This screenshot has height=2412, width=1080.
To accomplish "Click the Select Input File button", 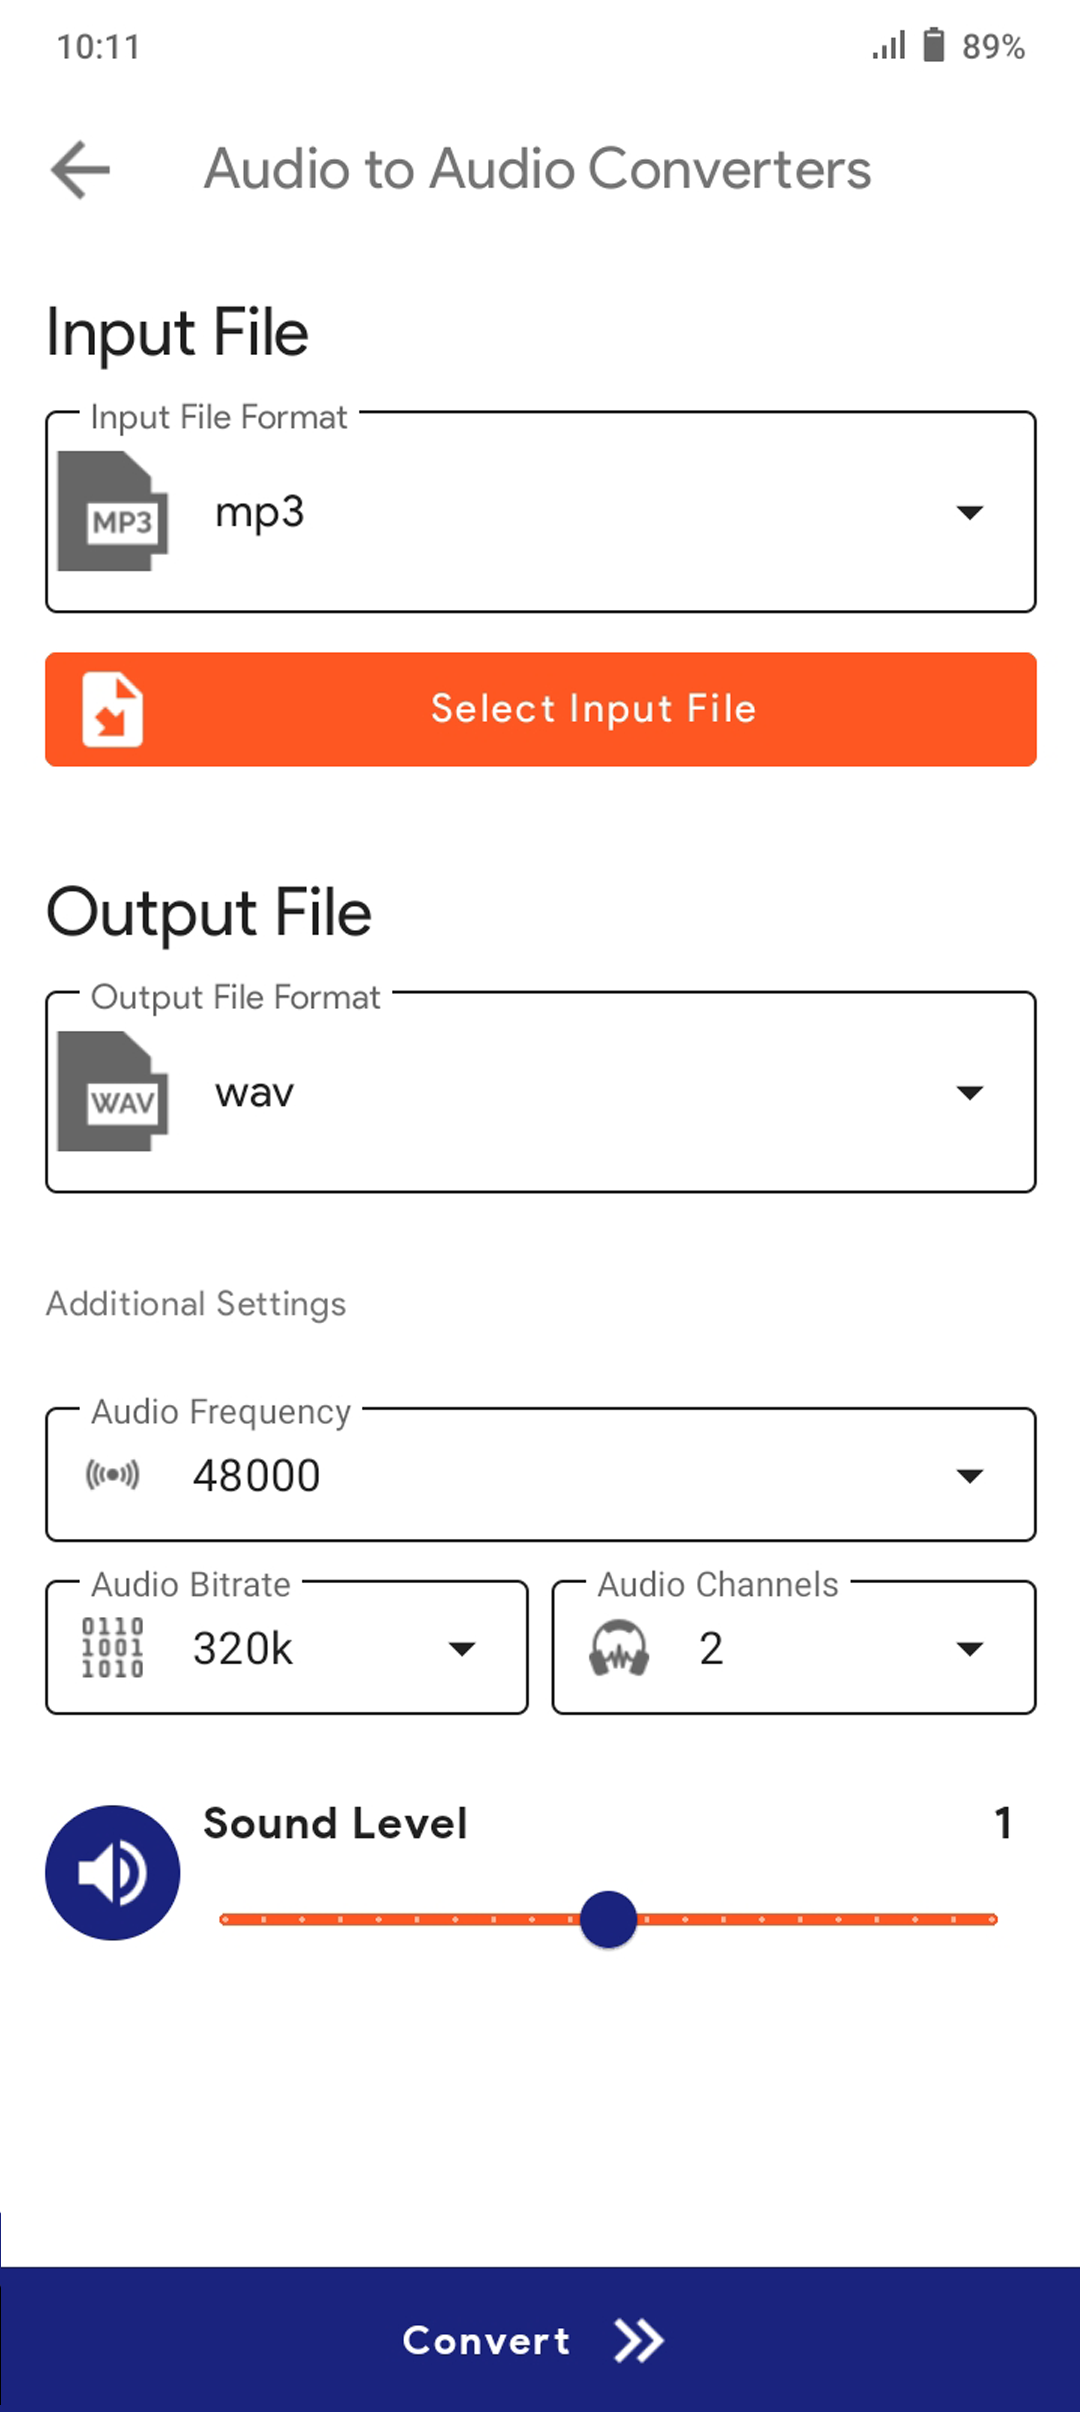I will click(x=541, y=709).
